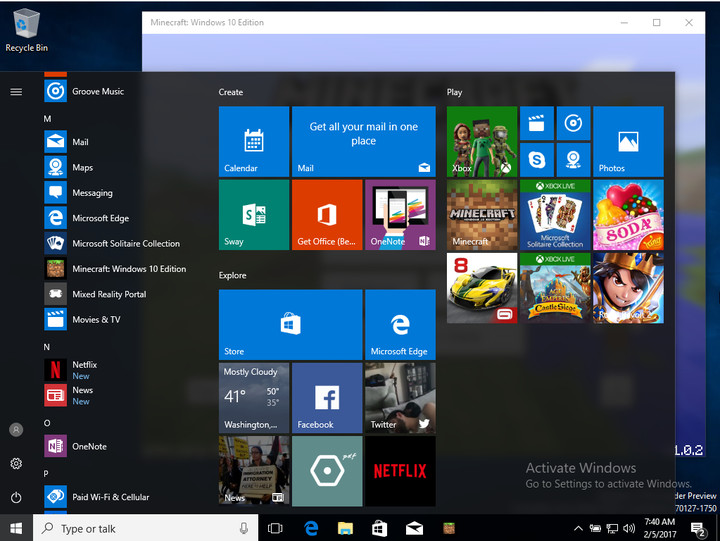Viewport: 720px width, 541px height.
Task: Open the small Groove Music tile
Action: point(574,123)
